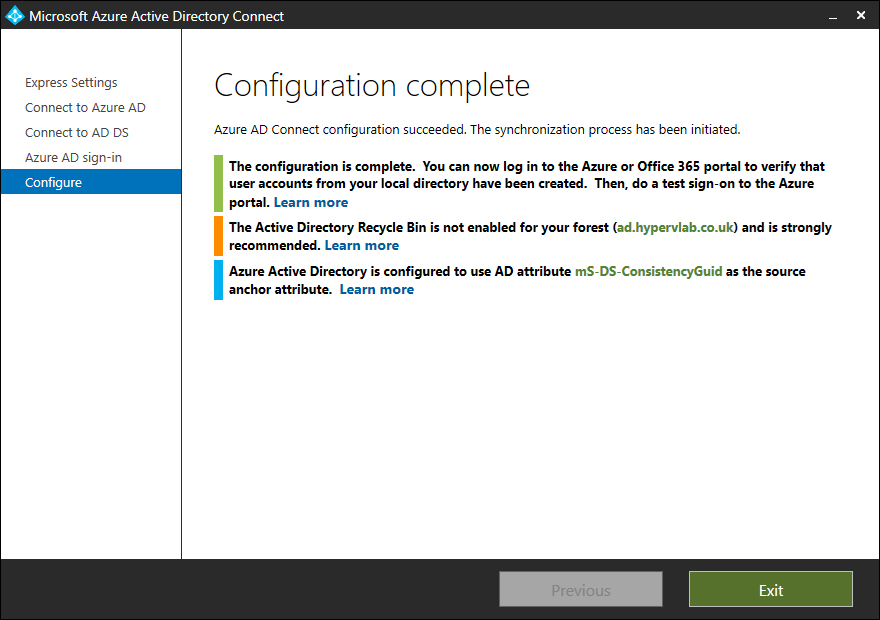Open Learn more link for configuration complete
The width and height of the screenshot is (880, 620).
[311, 202]
